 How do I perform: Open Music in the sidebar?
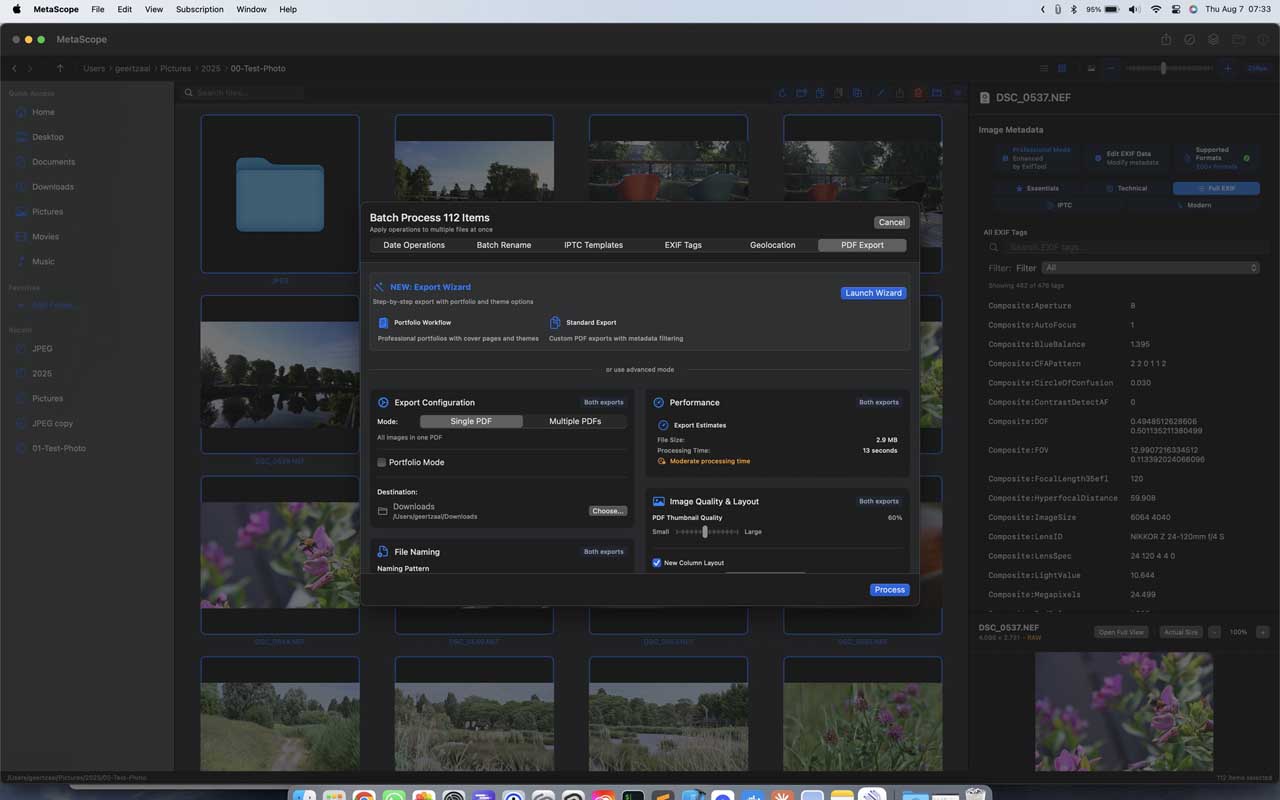click(43, 262)
